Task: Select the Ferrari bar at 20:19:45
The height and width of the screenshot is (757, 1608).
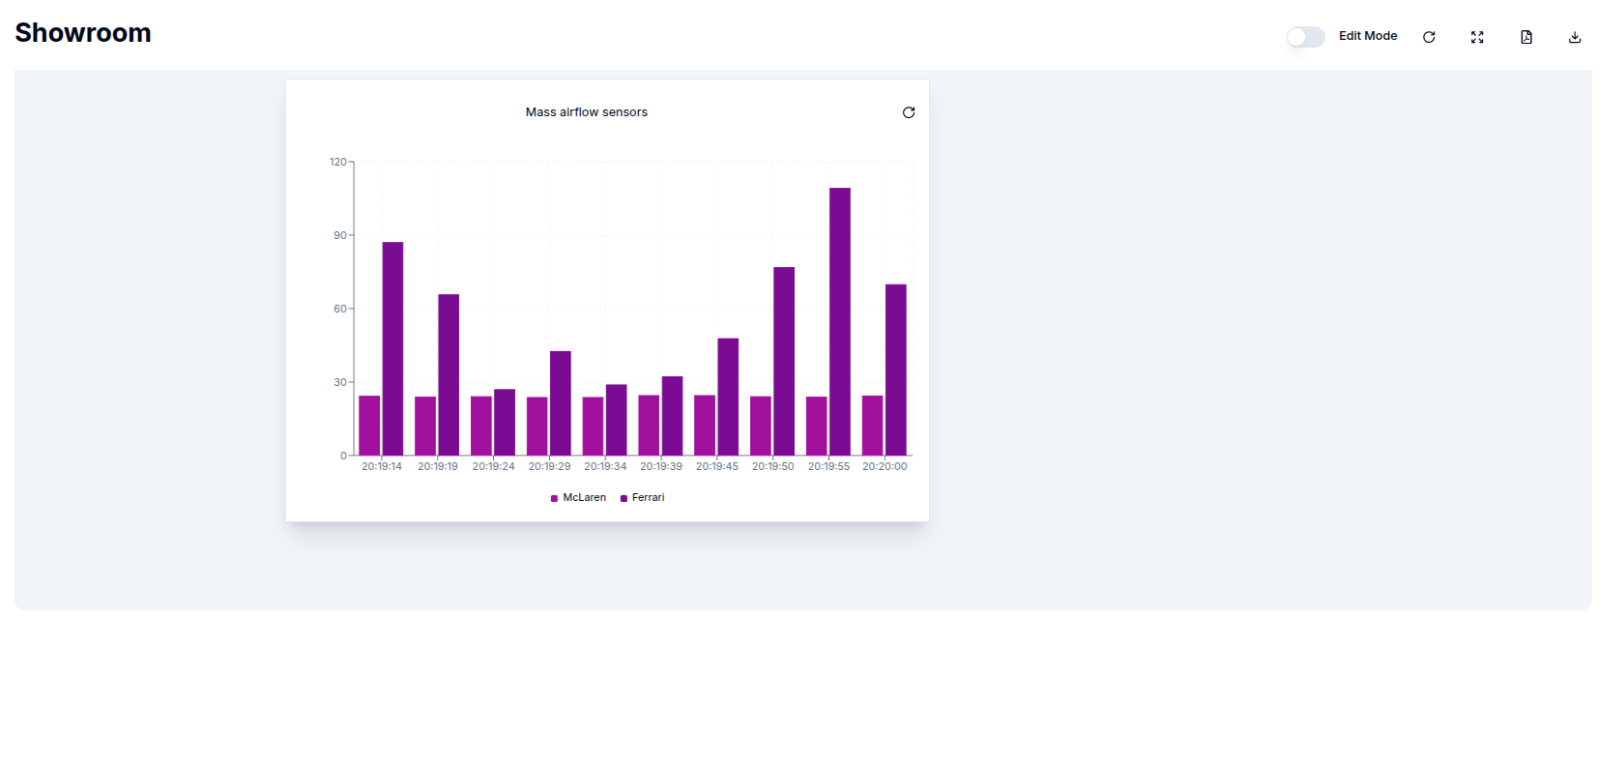Action: pyautogui.click(x=728, y=397)
